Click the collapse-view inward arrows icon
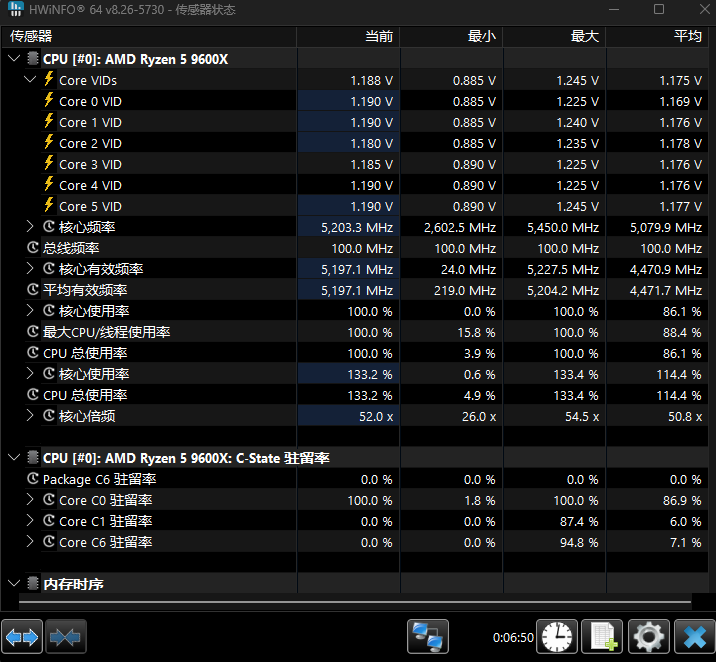 point(67,636)
